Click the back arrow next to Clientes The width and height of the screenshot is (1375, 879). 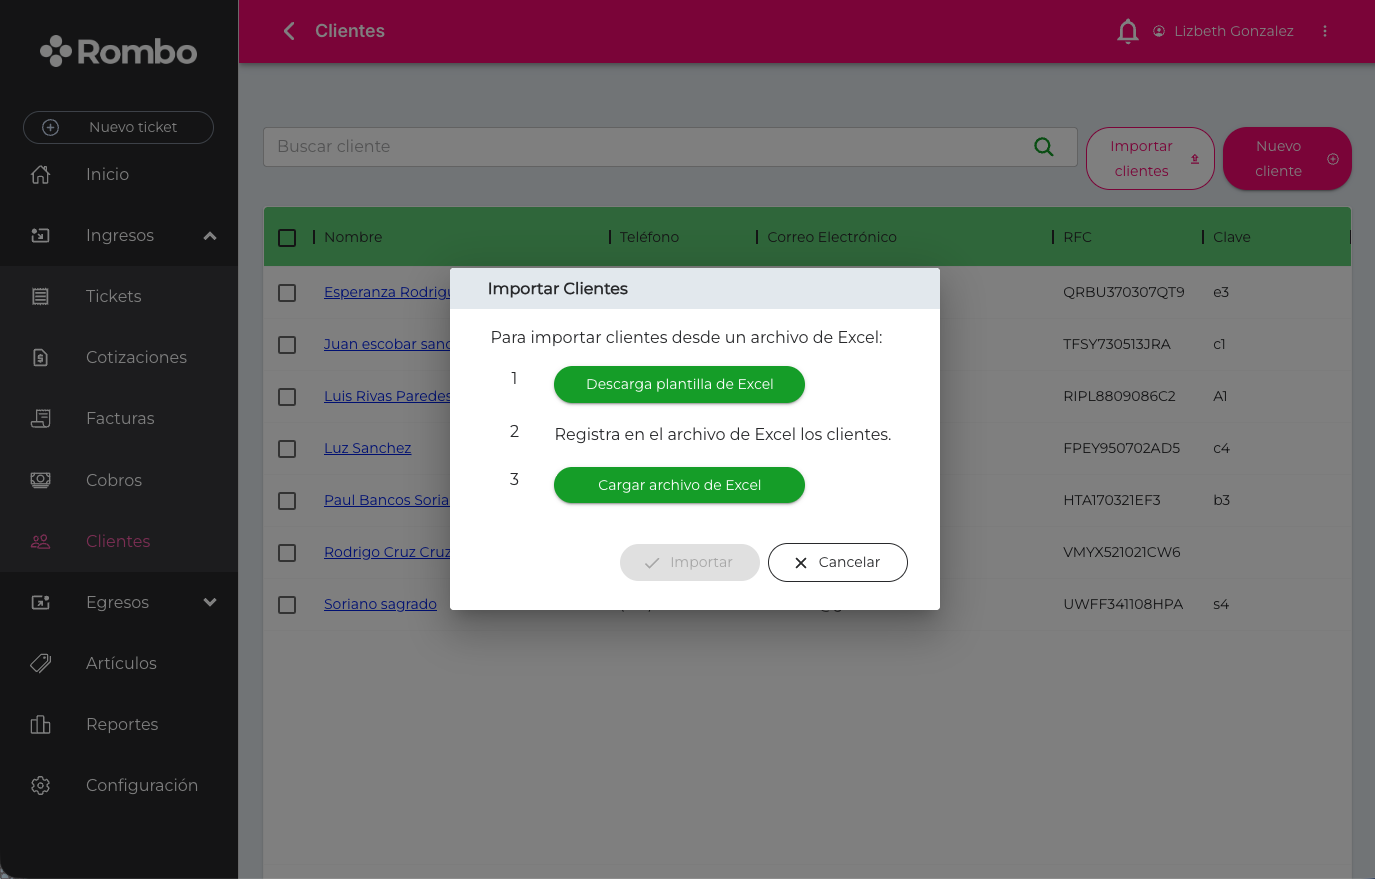click(289, 31)
